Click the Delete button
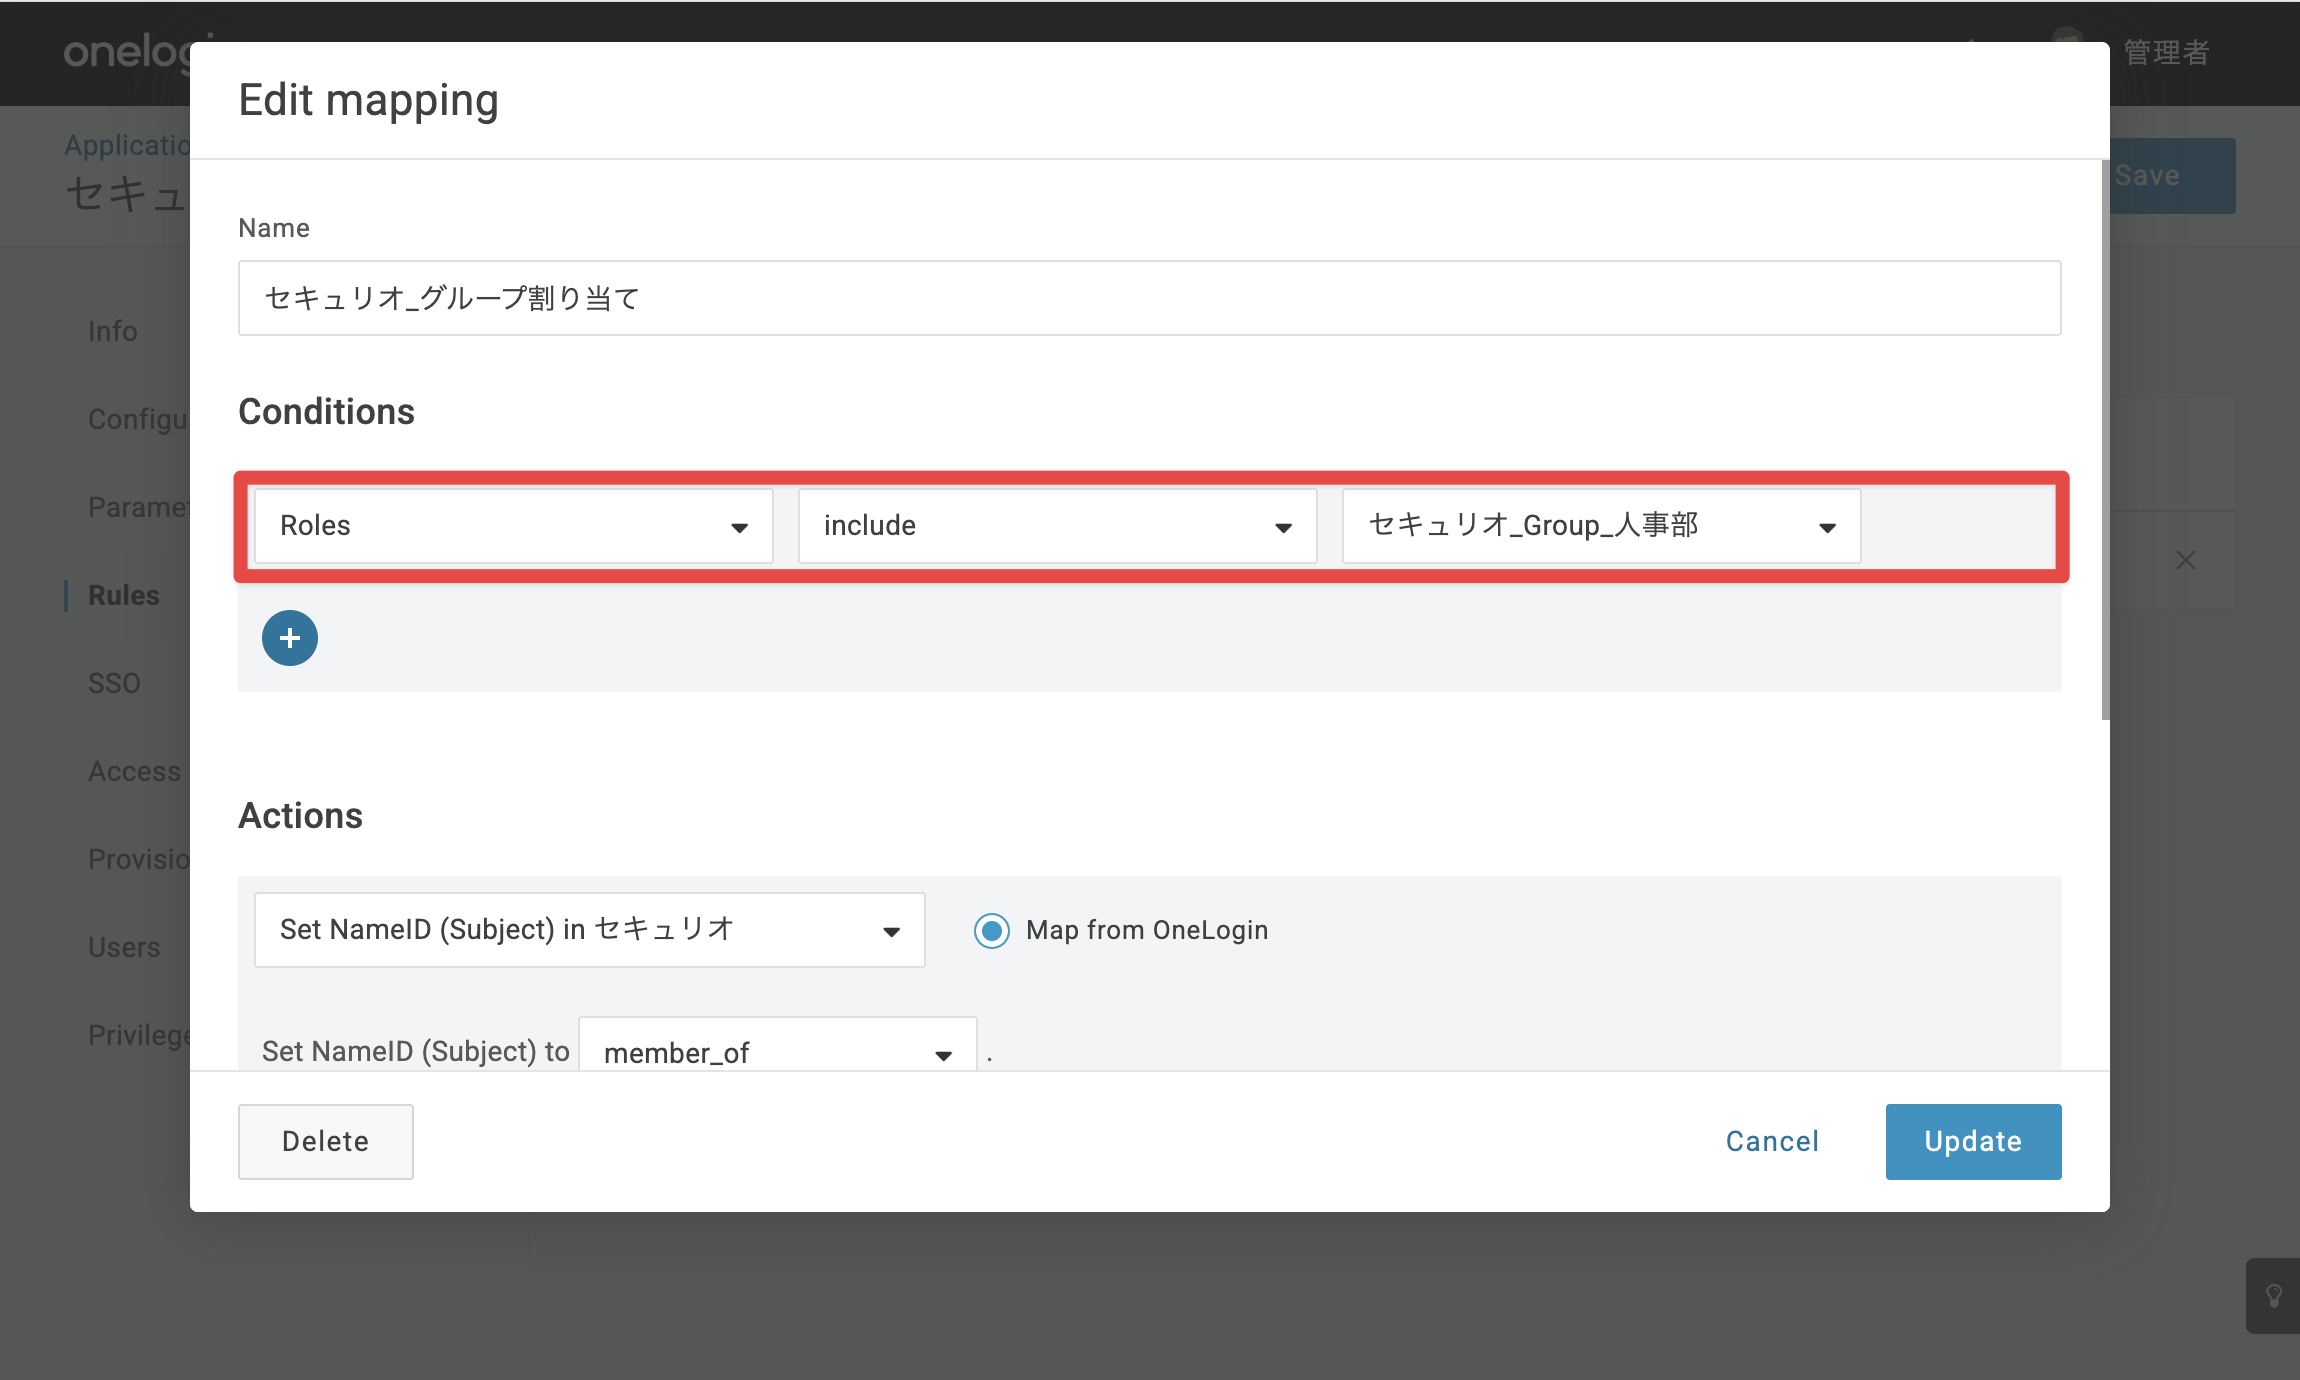2300x1380 pixels. point(326,1142)
